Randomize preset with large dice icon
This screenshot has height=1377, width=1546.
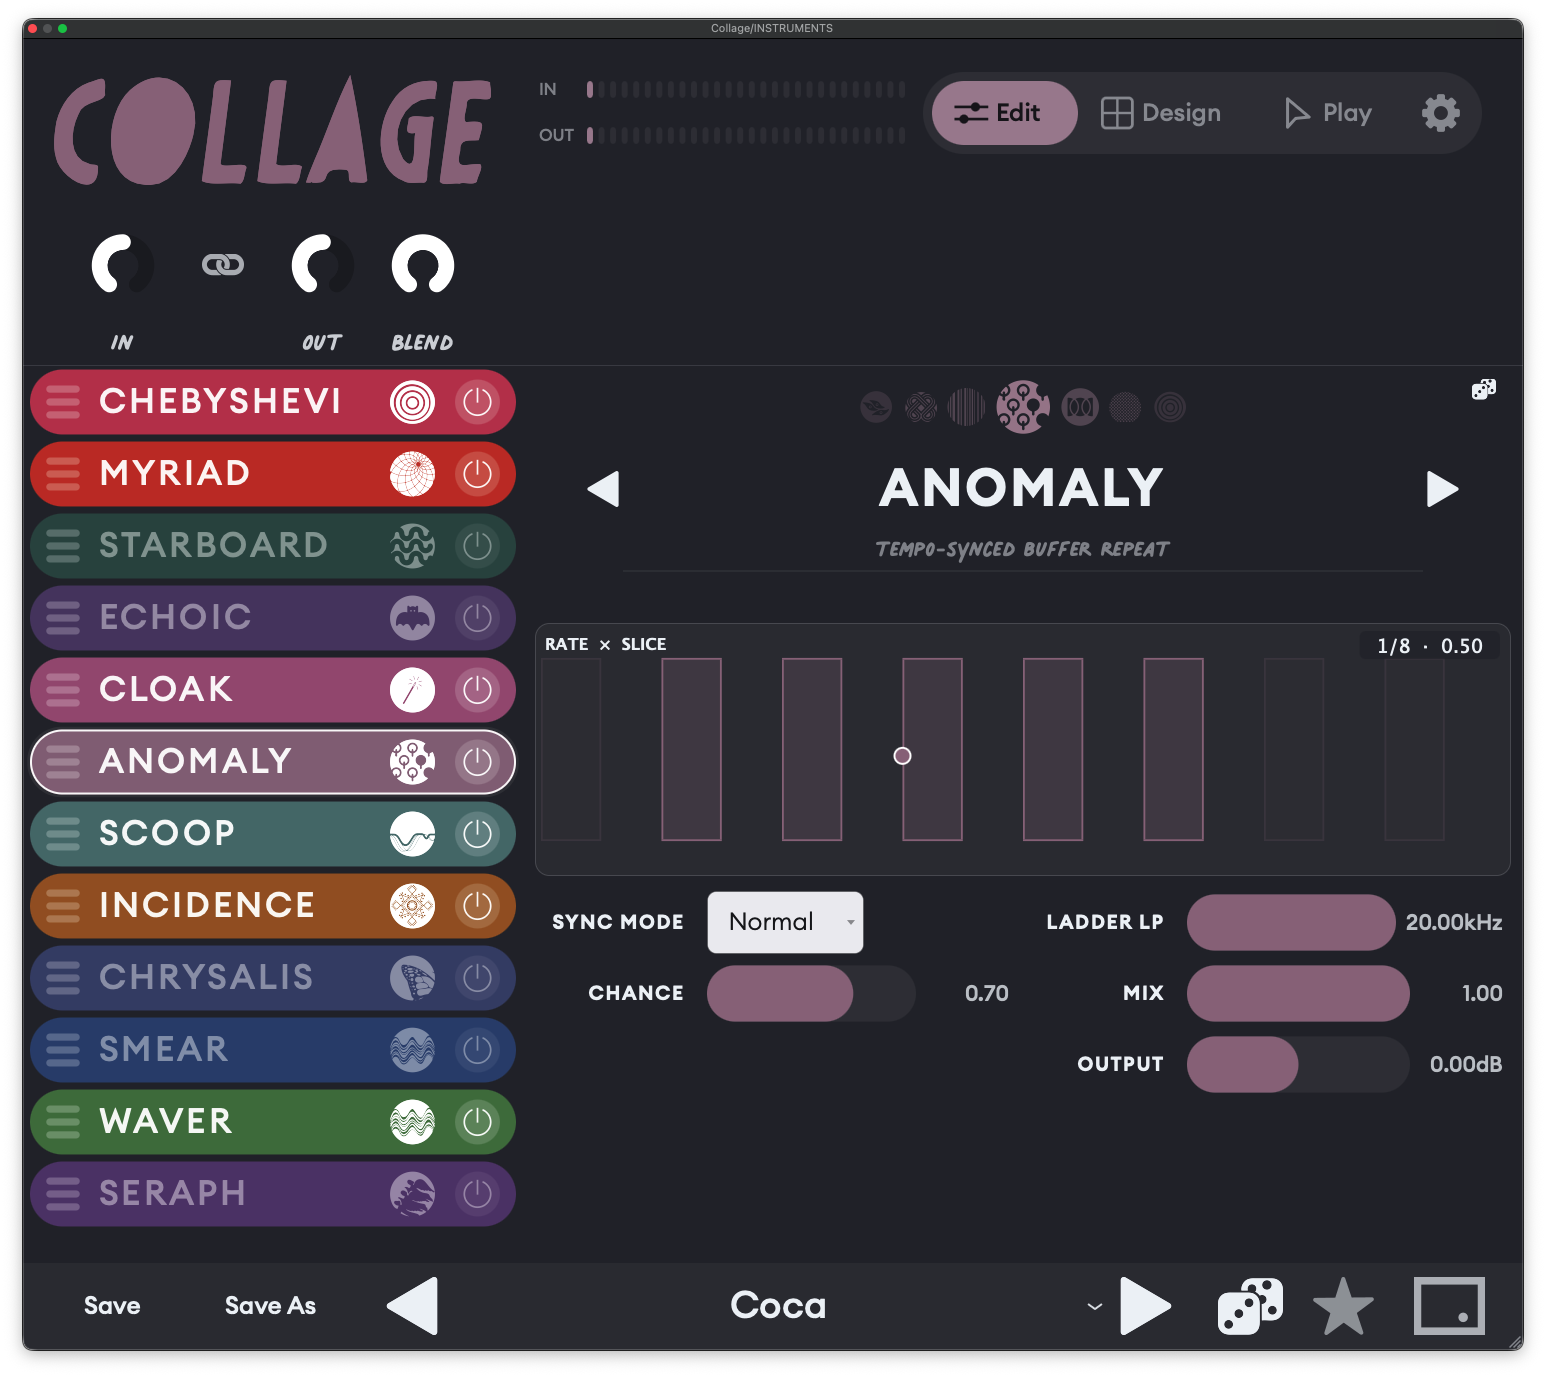pyautogui.click(x=1250, y=1306)
